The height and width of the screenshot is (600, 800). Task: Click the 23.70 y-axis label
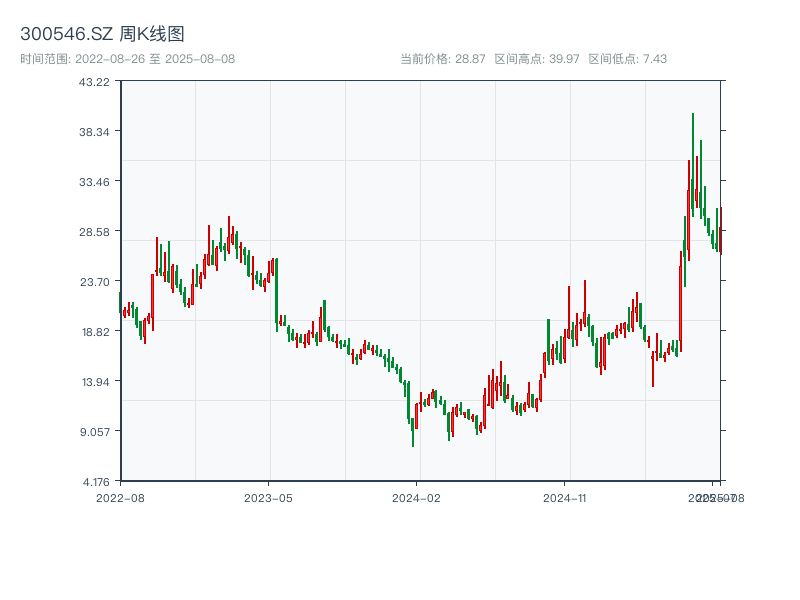(x=94, y=282)
